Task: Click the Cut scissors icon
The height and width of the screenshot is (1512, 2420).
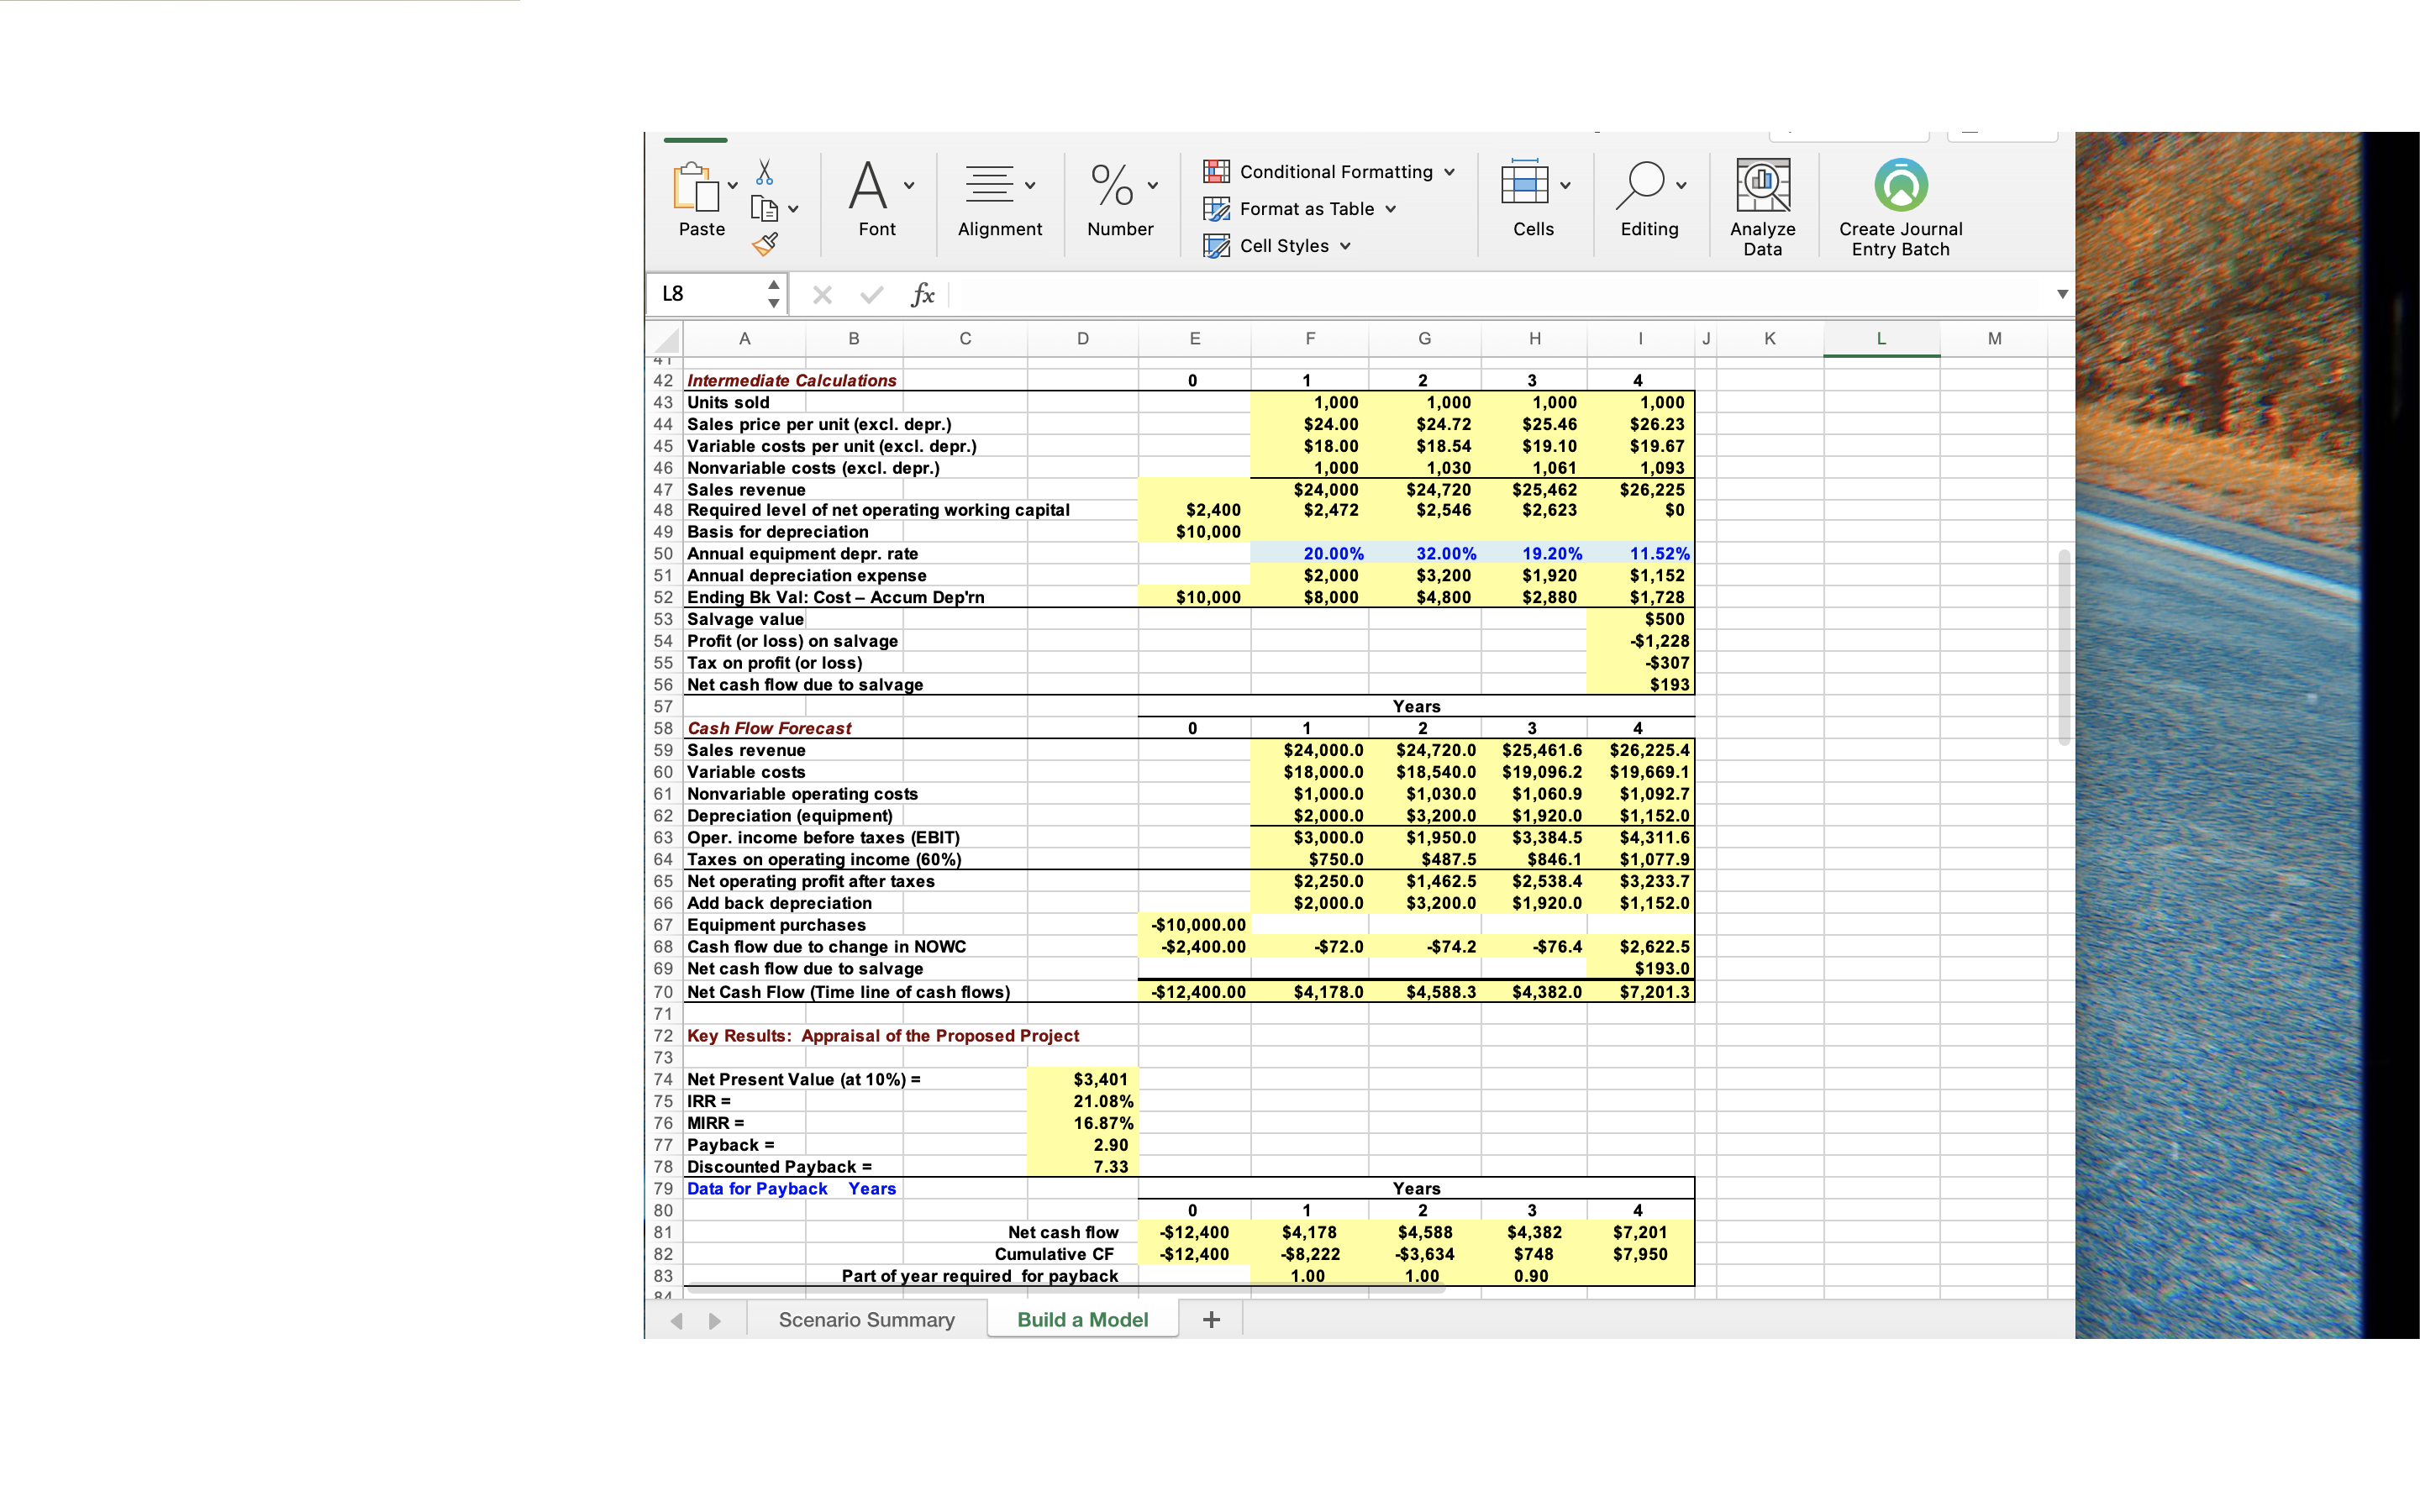Action: point(765,172)
